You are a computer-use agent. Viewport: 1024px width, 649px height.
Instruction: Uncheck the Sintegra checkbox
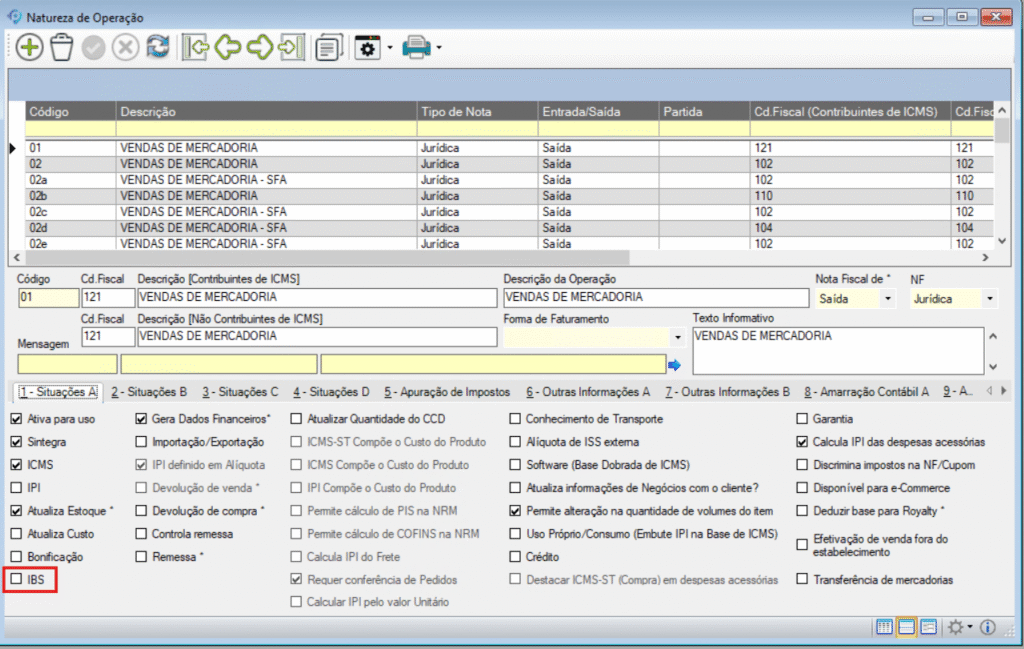(x=16, y=441)
